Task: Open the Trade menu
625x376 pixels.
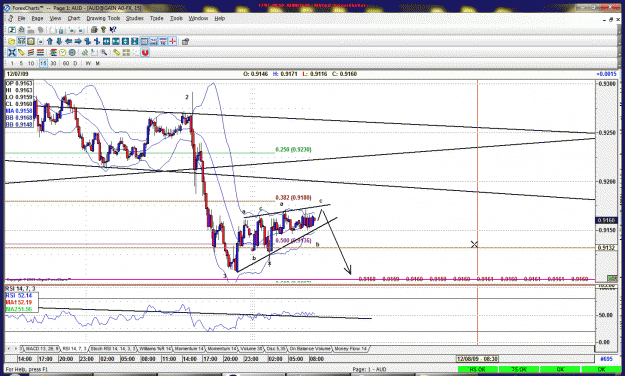Action: coord(157,18)
